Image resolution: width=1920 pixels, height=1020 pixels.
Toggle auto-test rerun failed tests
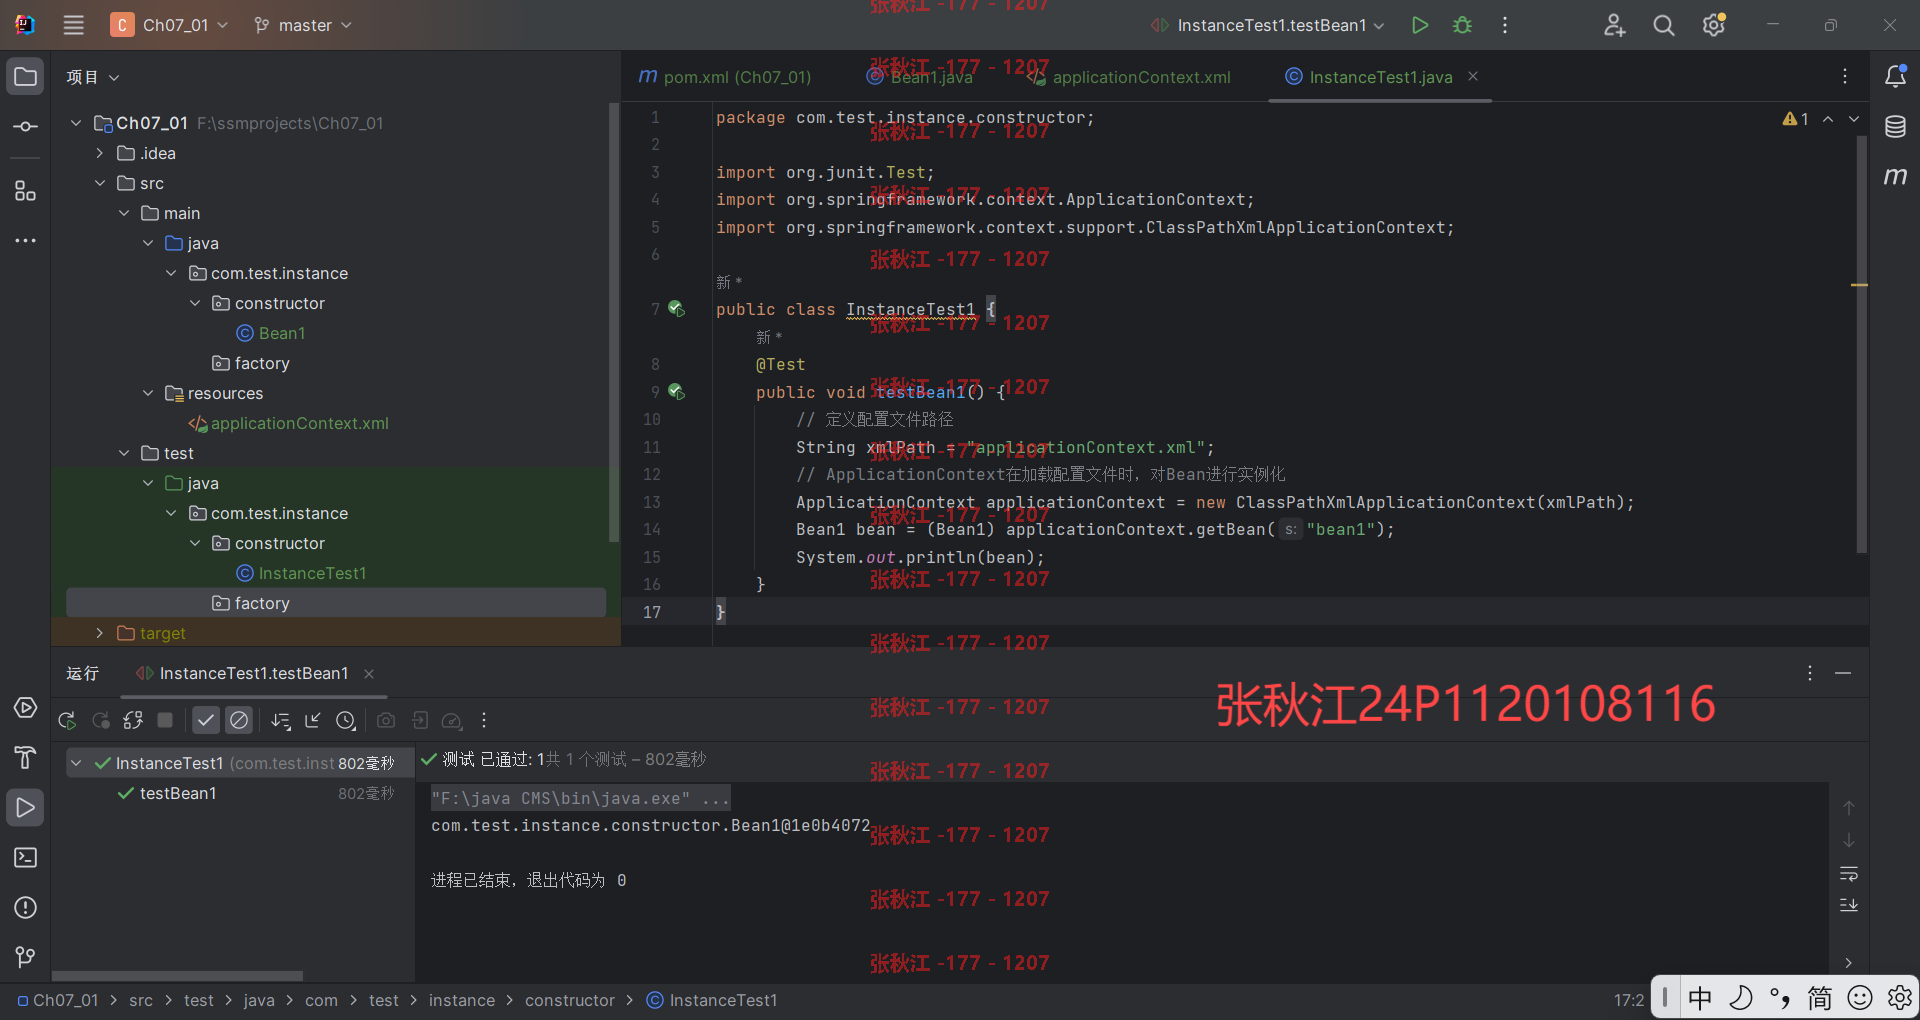coord(133,720)
